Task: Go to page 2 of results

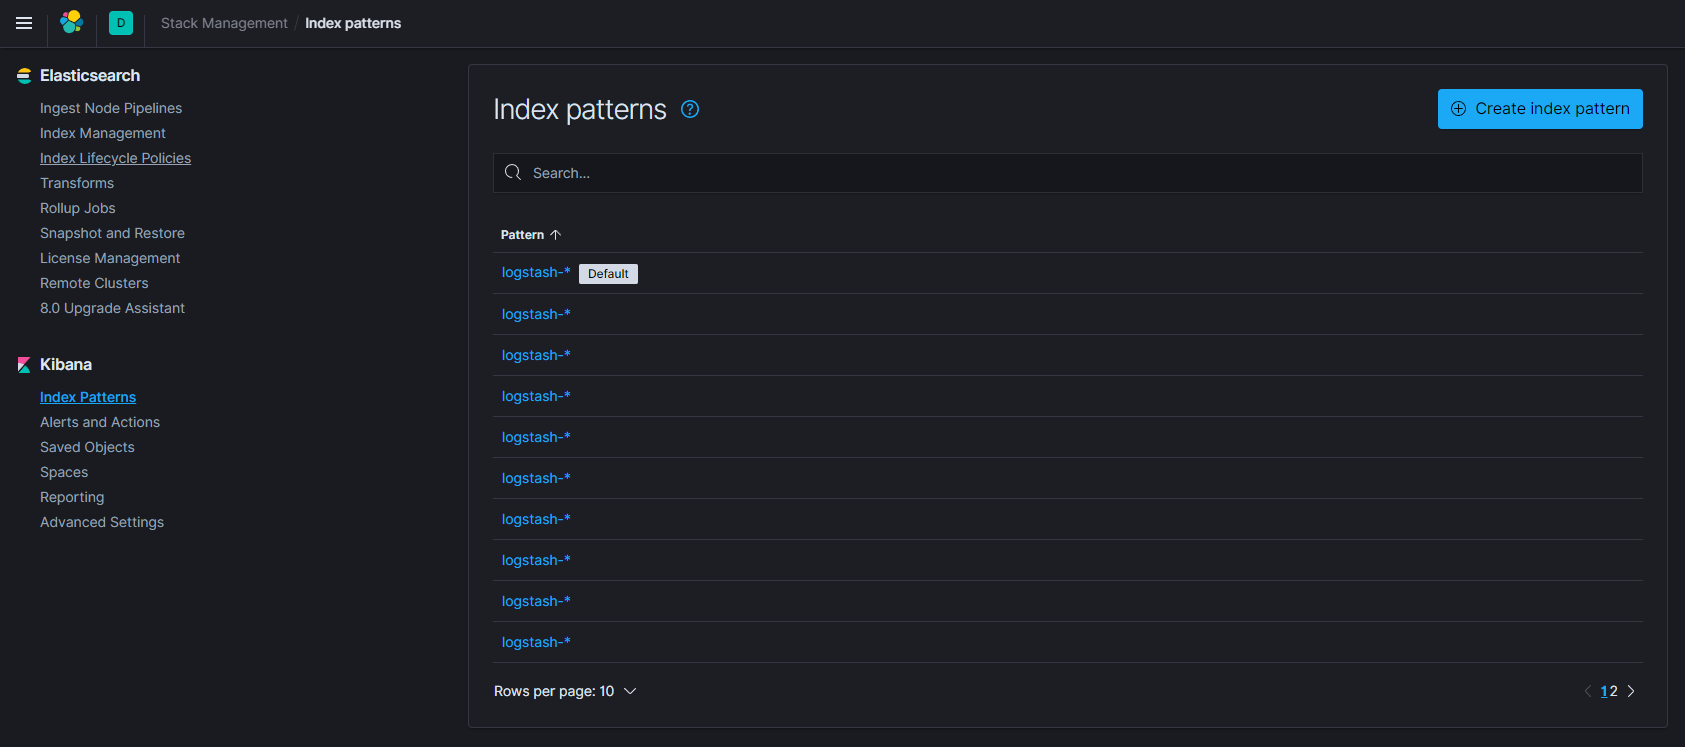Action: [x=1613, y=691]
